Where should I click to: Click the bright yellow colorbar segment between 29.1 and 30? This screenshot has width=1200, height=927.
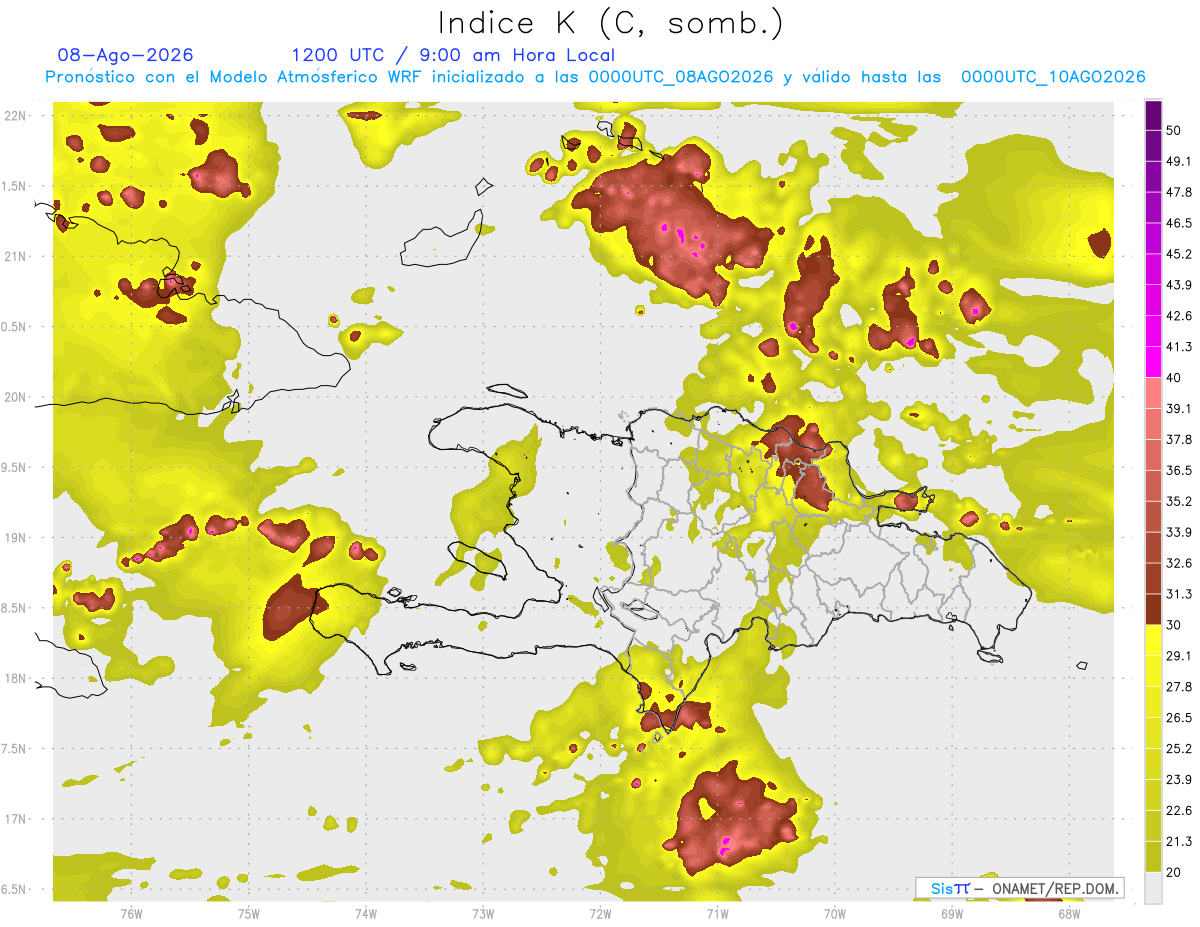tap(1153, 640)
